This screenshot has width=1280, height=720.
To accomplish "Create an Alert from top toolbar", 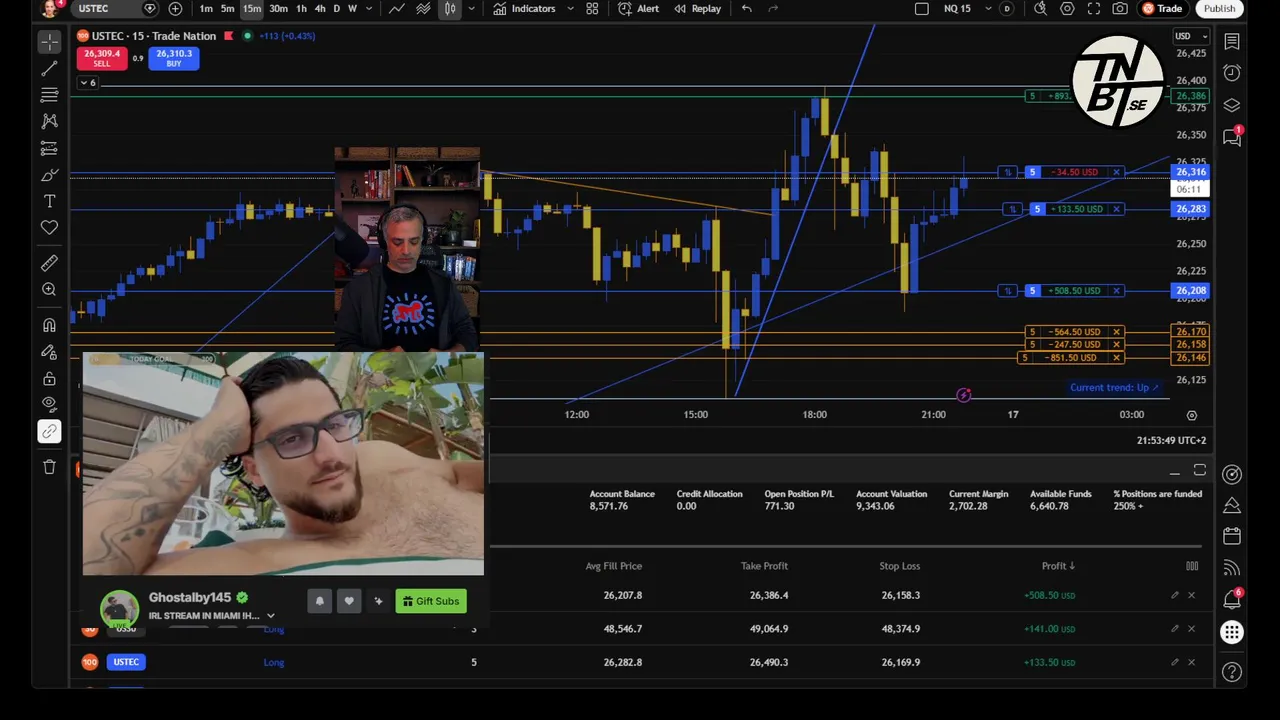I will click(638, 9).
